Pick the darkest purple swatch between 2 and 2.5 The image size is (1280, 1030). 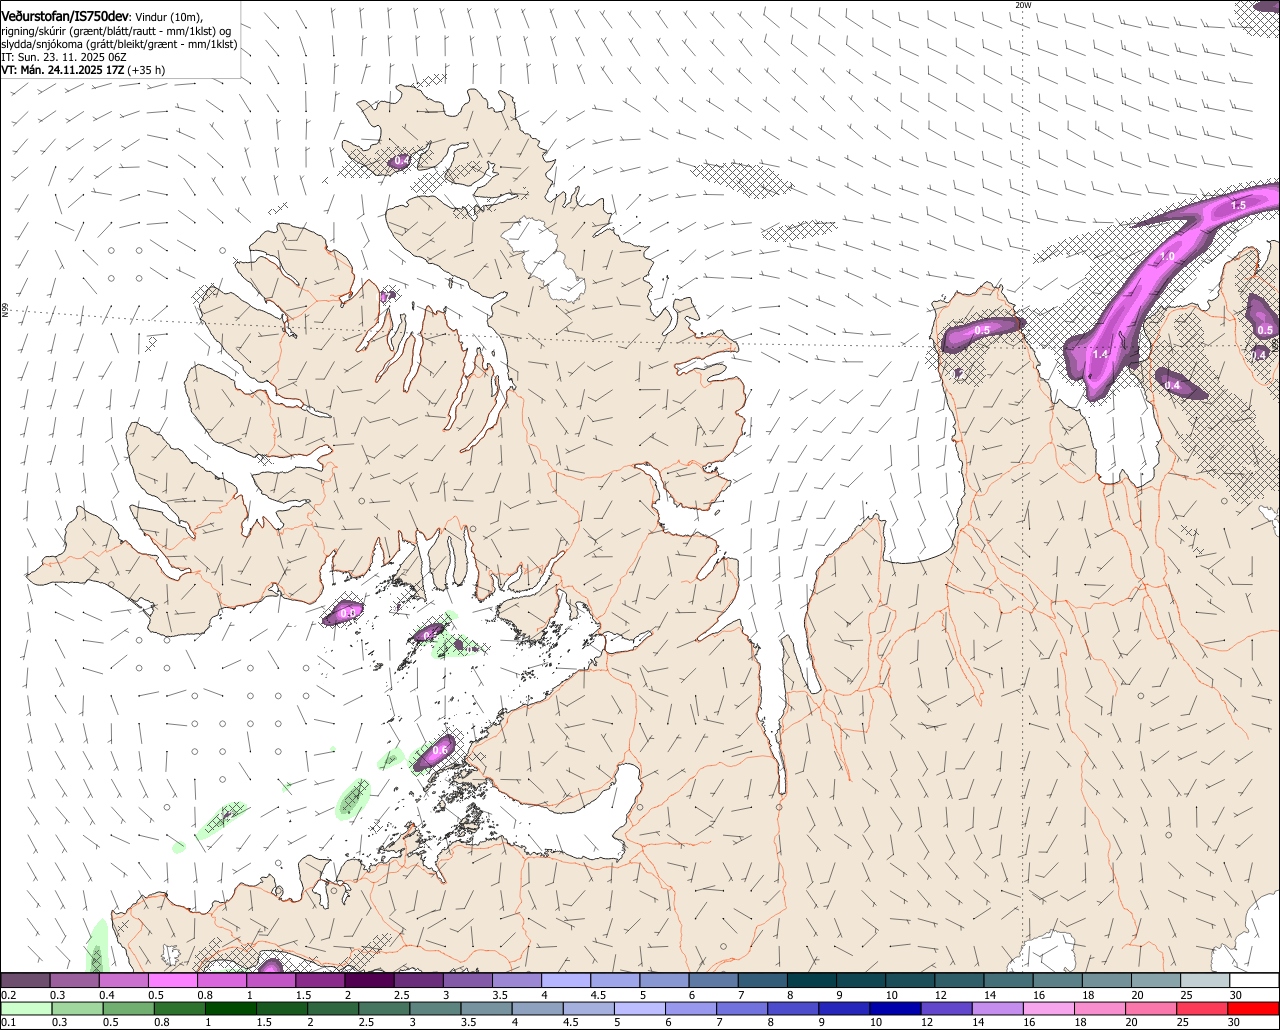click(x=369, y=981)
